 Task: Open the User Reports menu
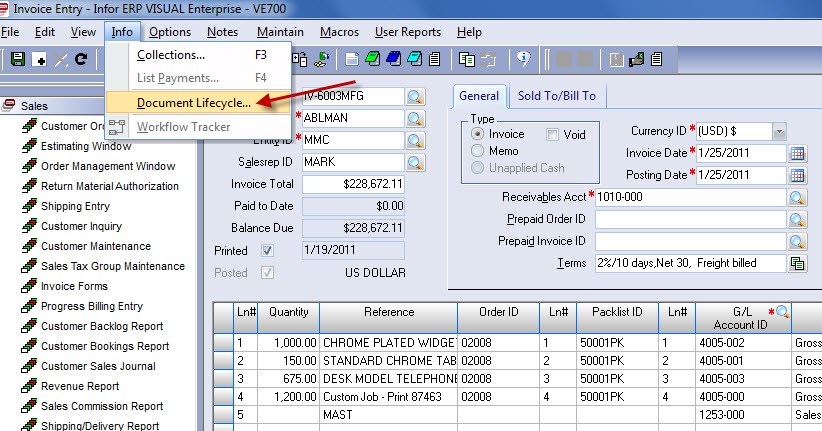click(408, 32)
